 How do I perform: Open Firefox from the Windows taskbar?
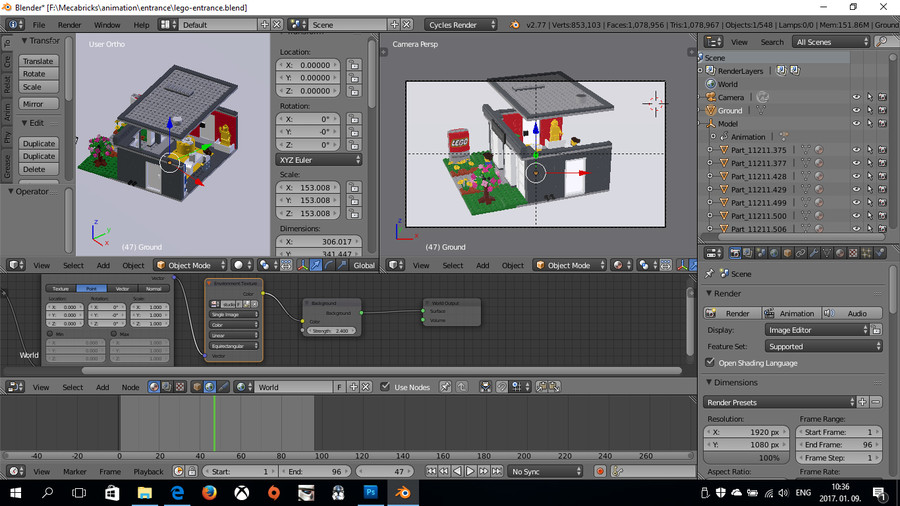pyautogui.click(x=210, y=492)
